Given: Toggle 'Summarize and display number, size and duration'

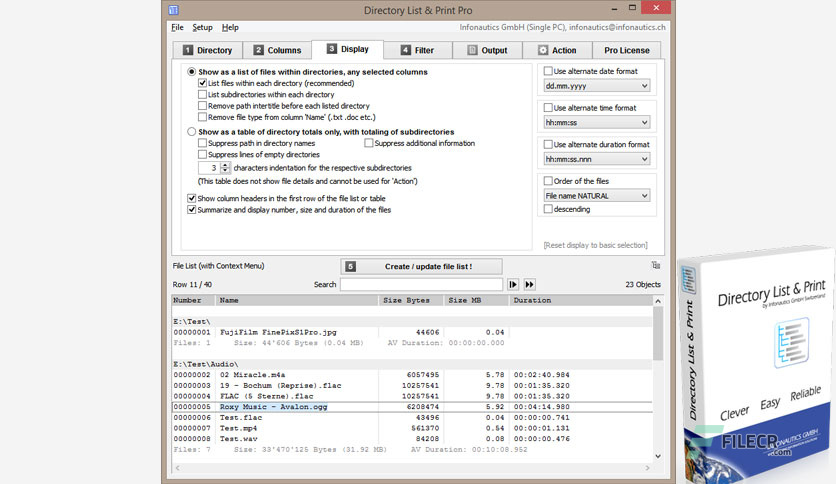Looking at the screenshot, I should 191,210.
